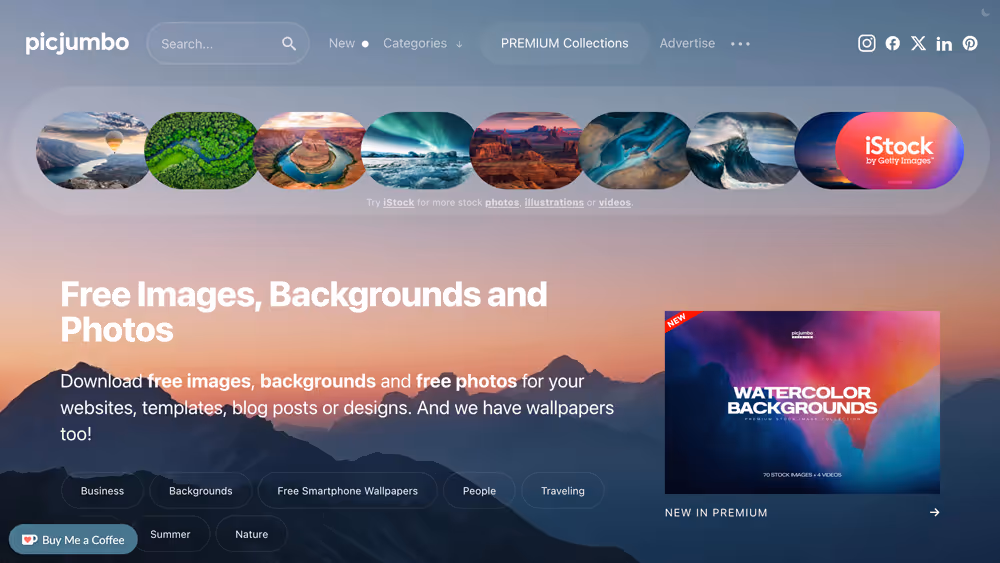Toggle dark mode moon icon
This screenshot has width=1000, height=563.
coord(985,12)
